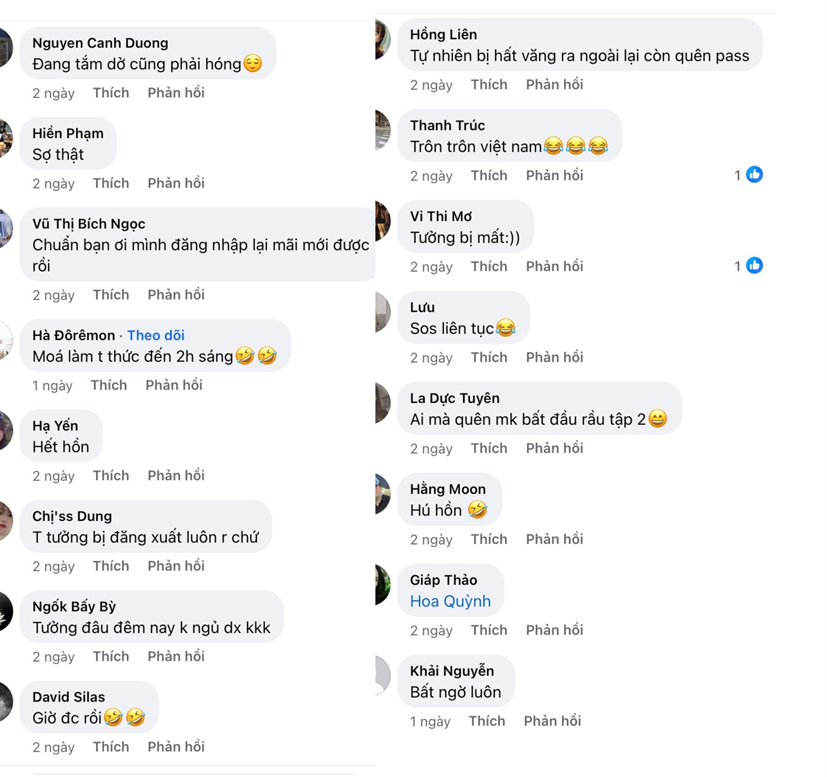
Task: Click Giáp Thảo's profile avatar
Action: tap(382, 585)
